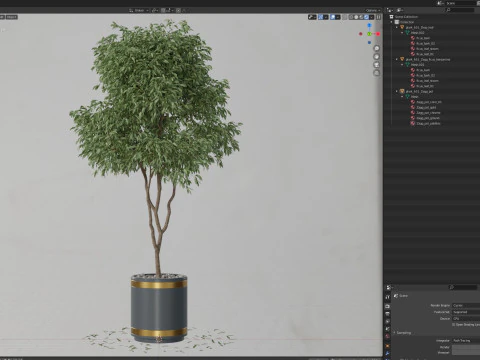The image size is (480, 360).
Task: Open the Object properties tab
Action: [x=387, y=346]
